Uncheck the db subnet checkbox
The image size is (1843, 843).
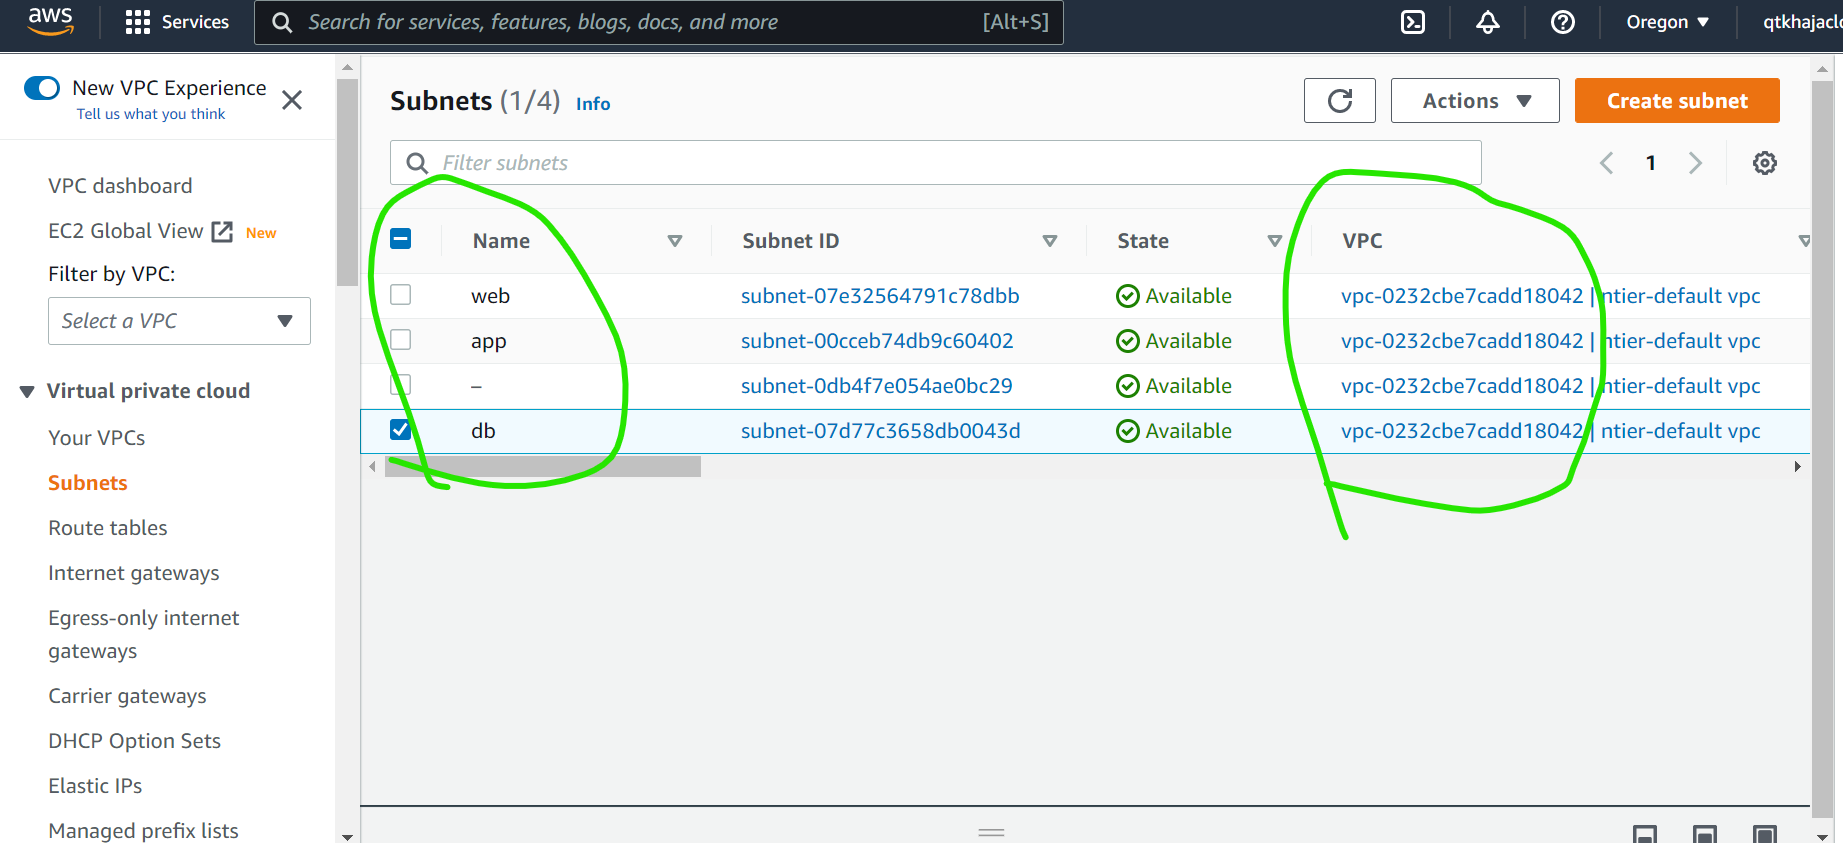pos(401,430)
